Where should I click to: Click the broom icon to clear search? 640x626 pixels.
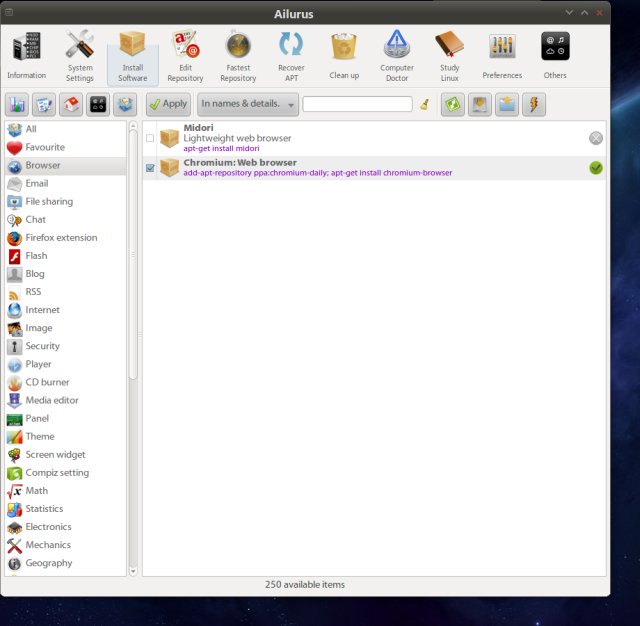[x=424, y=104]
